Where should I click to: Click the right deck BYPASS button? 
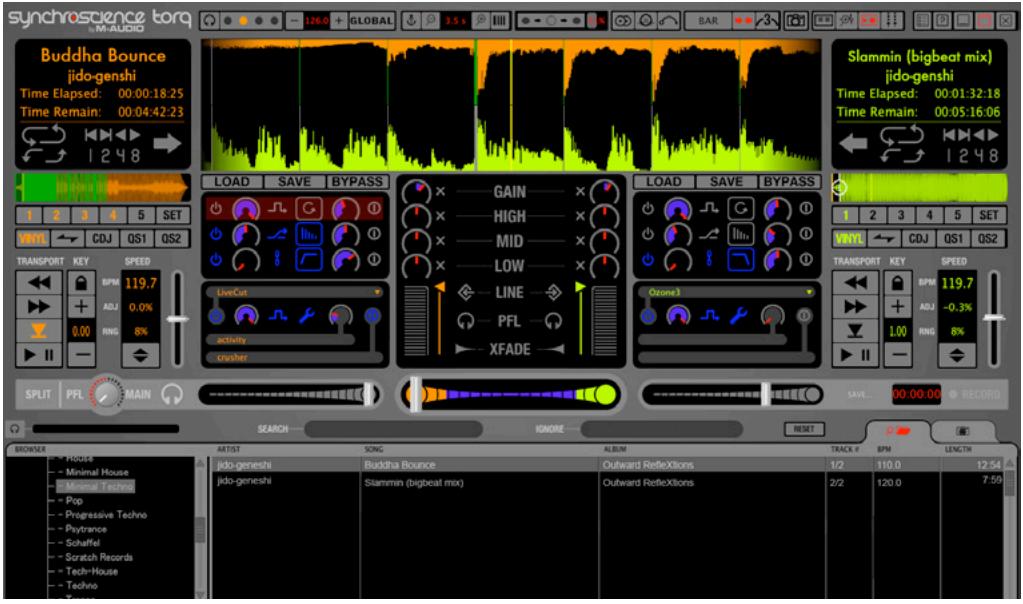point(789,181)
